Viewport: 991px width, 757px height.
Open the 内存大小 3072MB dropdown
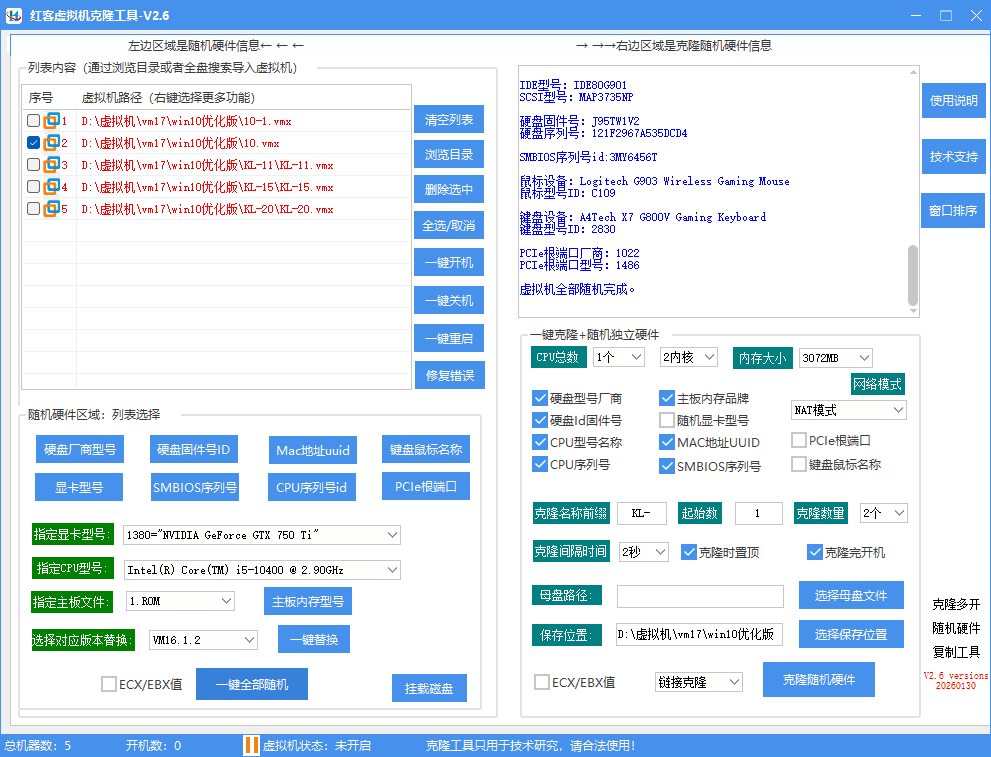[836, 357]
